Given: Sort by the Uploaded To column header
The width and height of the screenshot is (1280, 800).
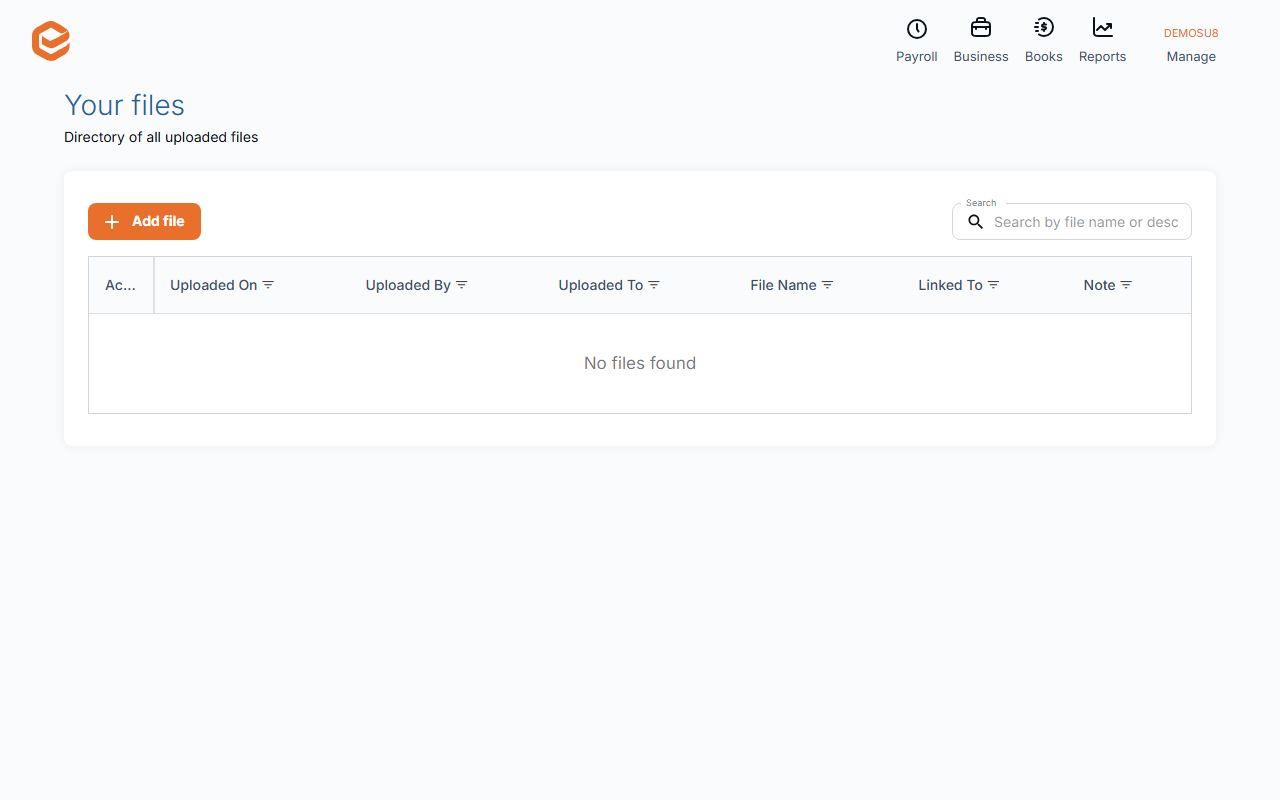Looking at the screenshot, I should 601,285.
